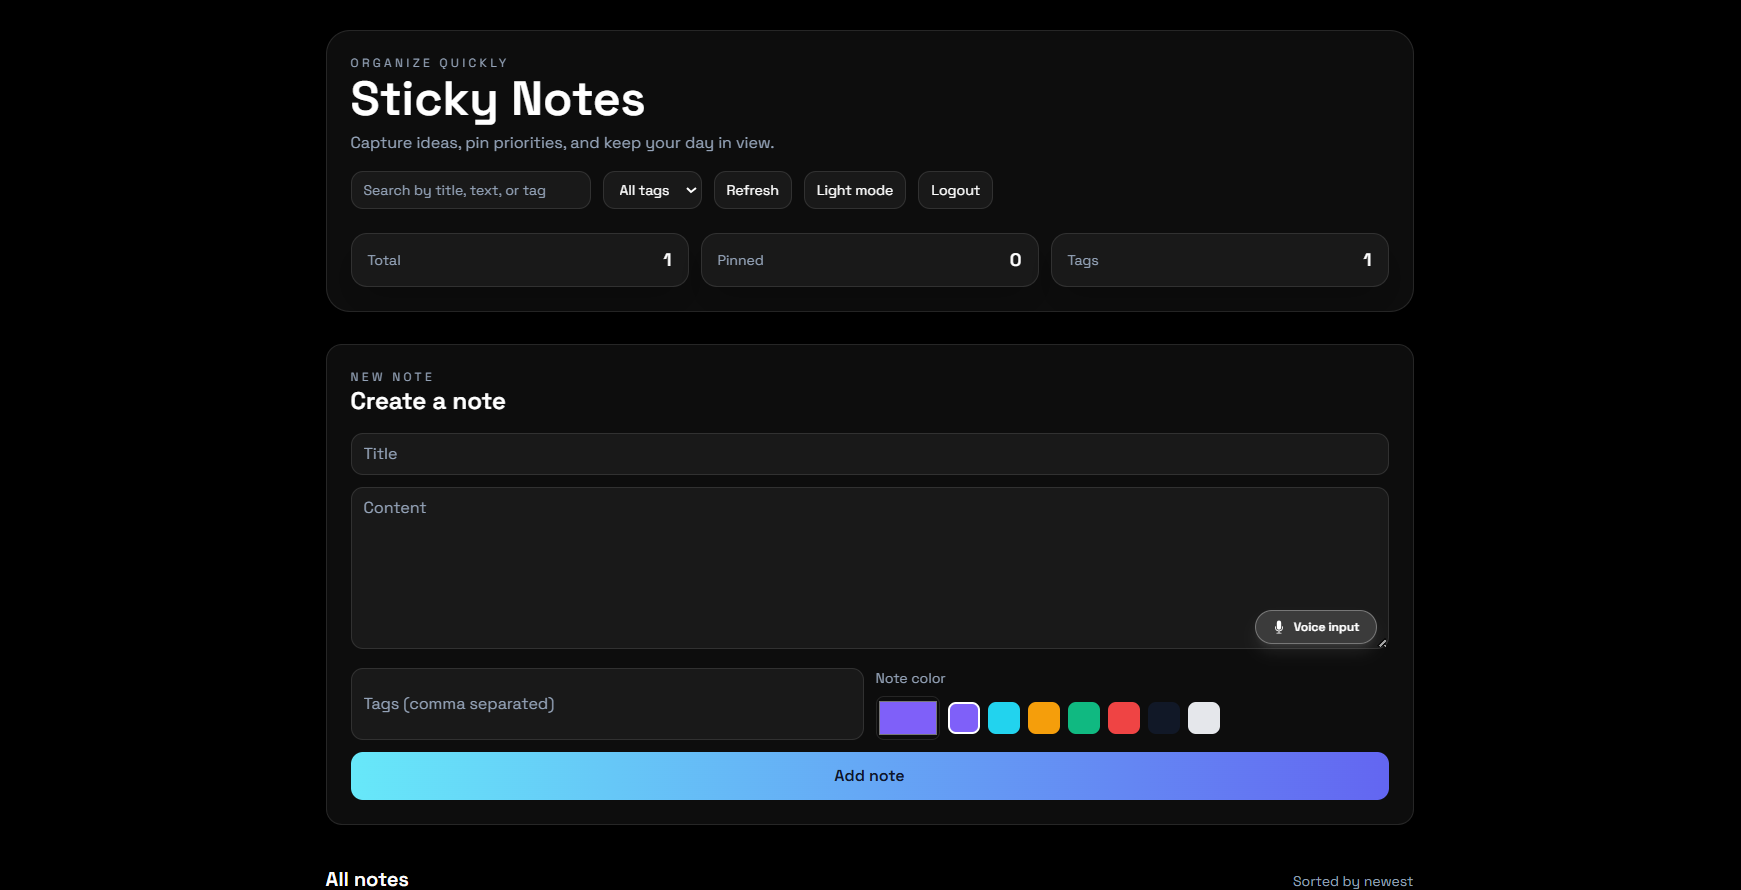Click the Refresh button
Screen dimensions: 1741x890
tap(752, 190)
